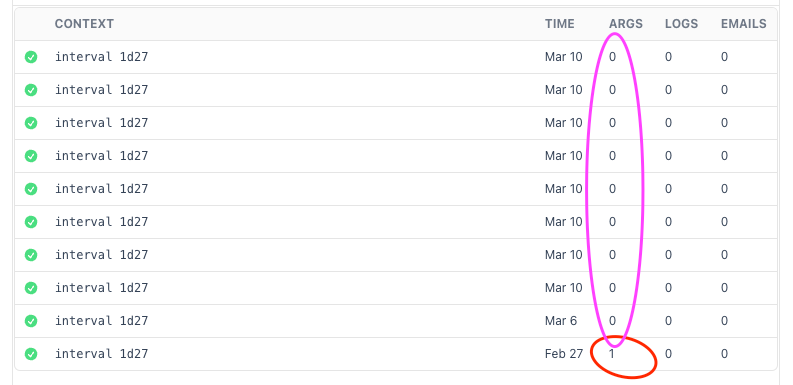Click green check icon on fourth row
Image resolution: width=793 pixels, height=385 pixels.
tap(31, 156)
